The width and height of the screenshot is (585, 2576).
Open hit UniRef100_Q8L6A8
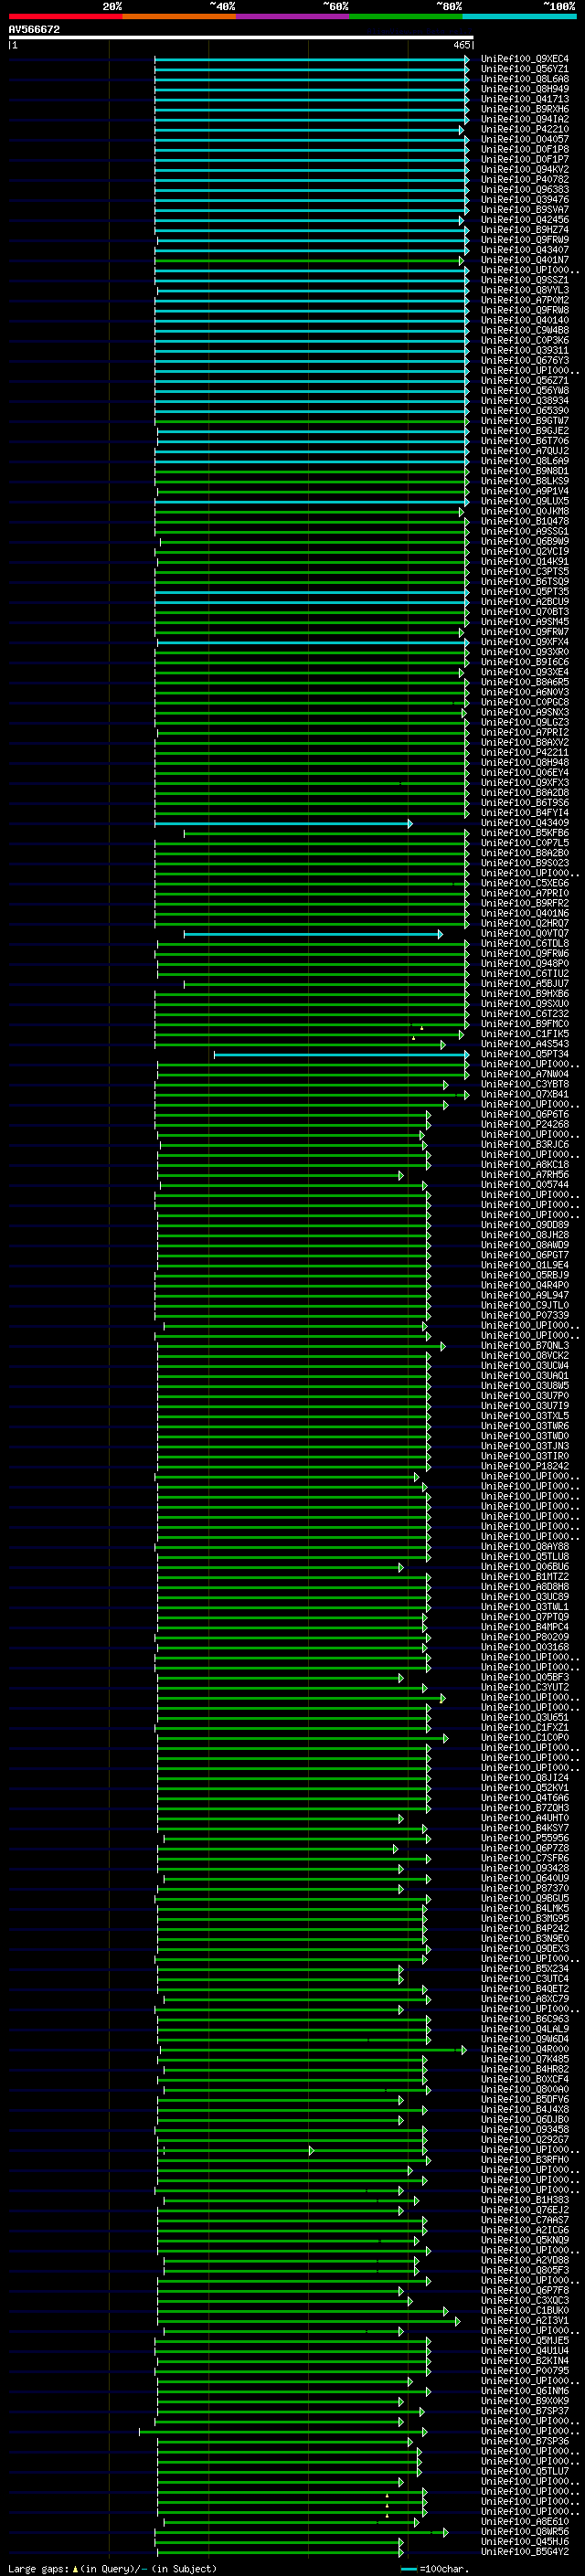point(524,80)
